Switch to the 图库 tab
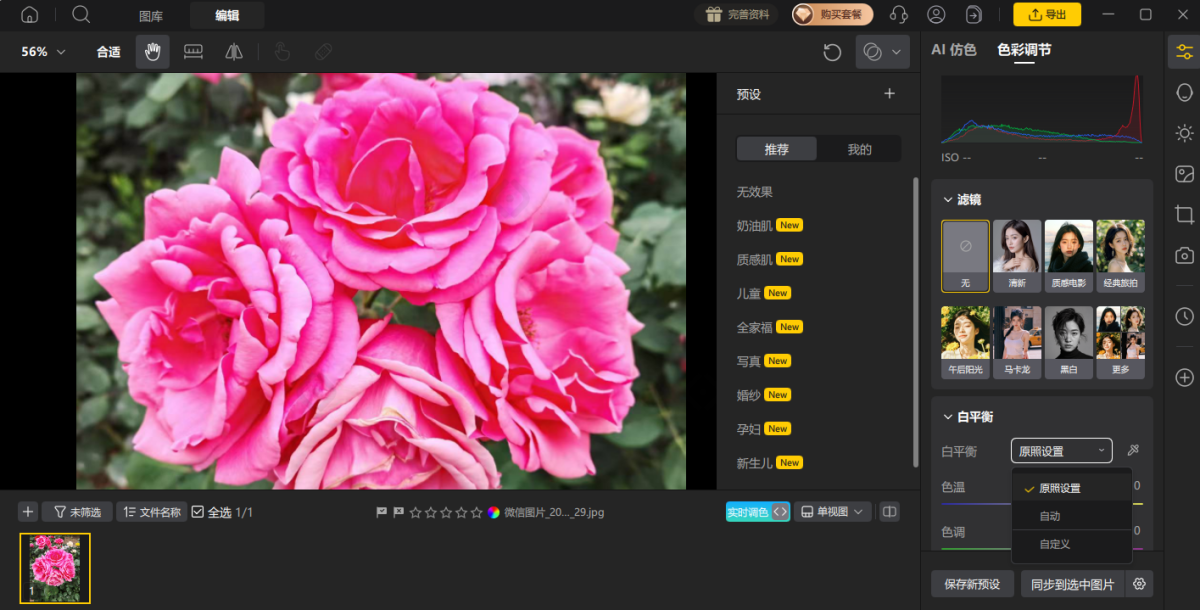The image size is (1200, 610). tap(151, 16)
